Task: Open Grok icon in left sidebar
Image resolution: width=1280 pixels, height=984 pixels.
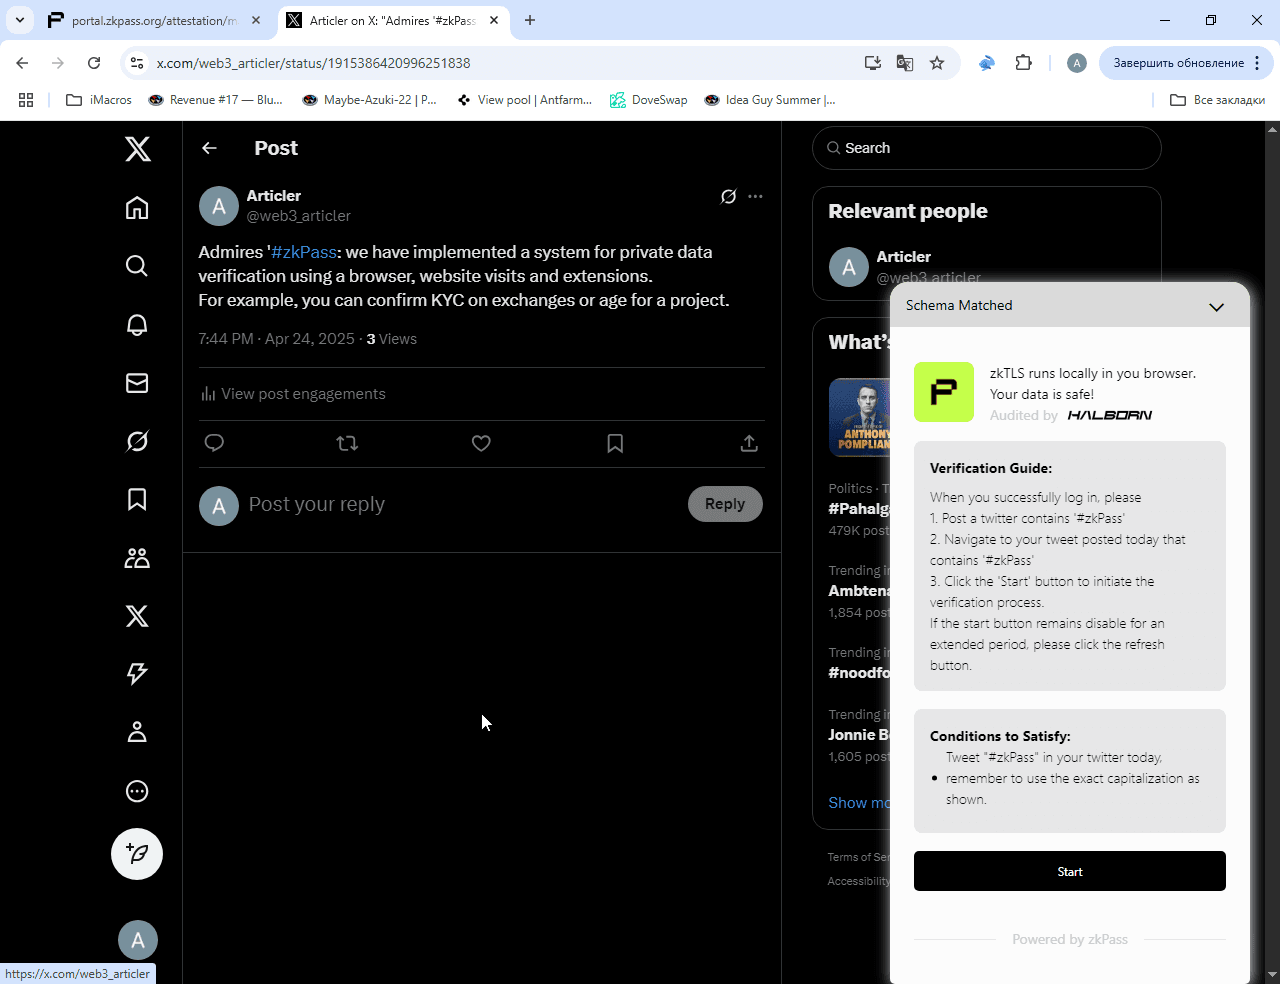Action: 137,441
